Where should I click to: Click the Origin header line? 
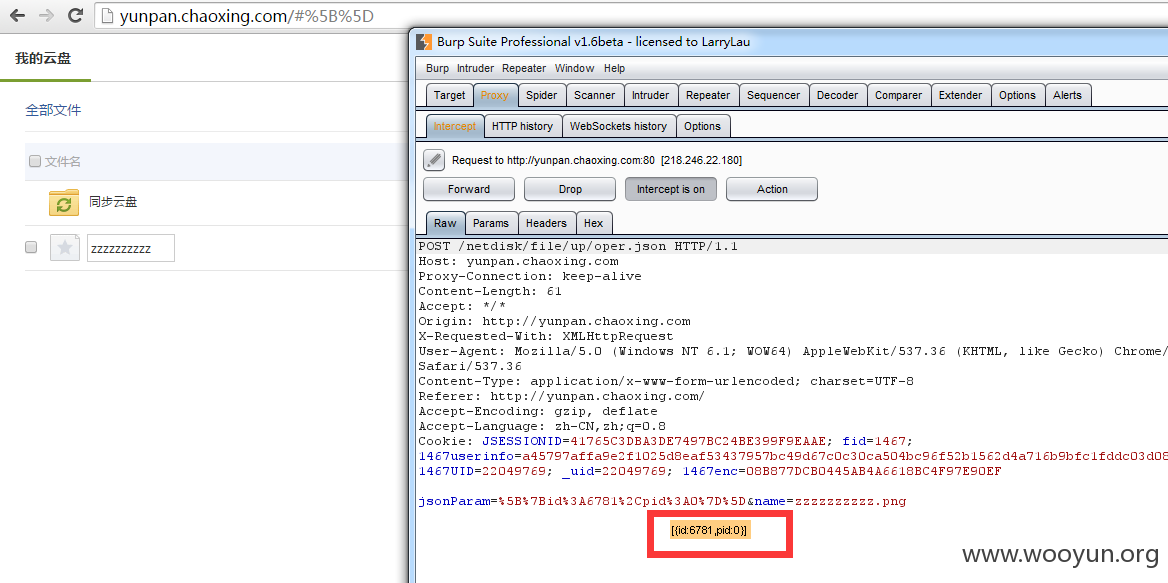coord(554,321)
